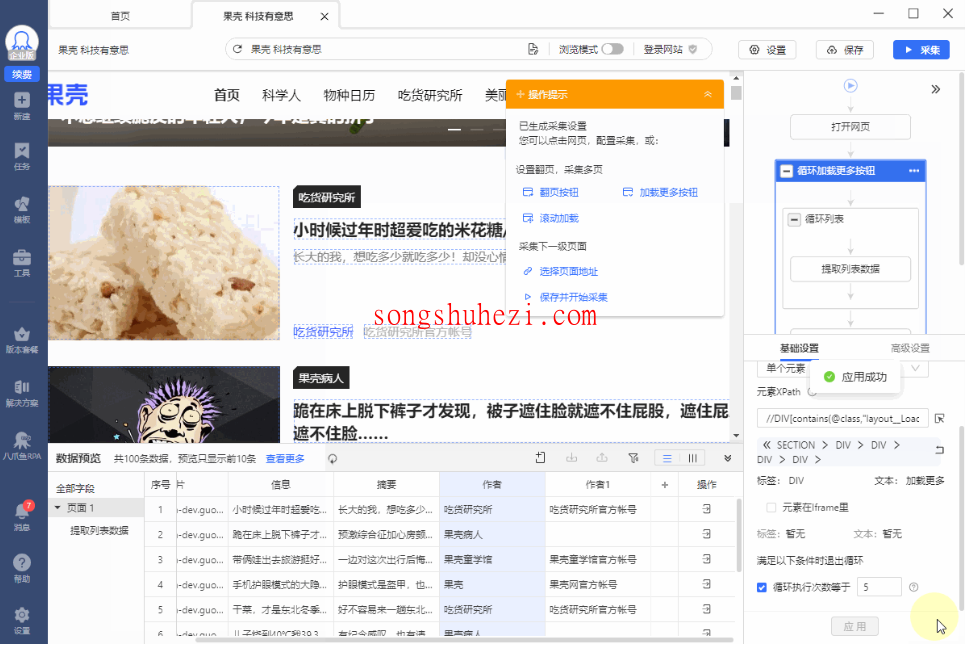Open 模板 in the left sidebar
This screenshot has width=969, height=647.
coord(22,210)
